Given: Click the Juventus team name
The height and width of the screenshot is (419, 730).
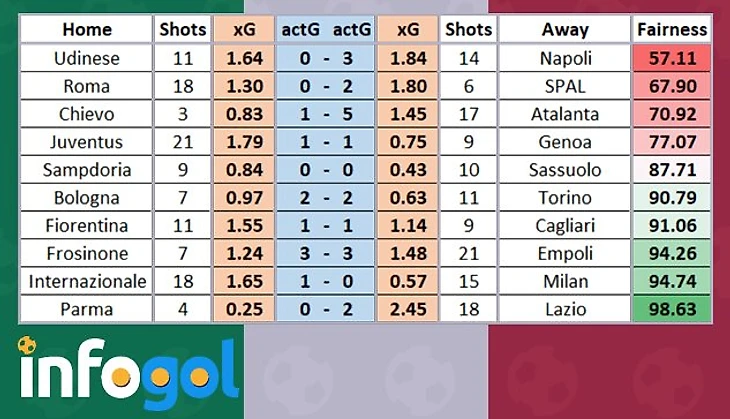Looking at the screenshot, I should (x=87, y=142).
